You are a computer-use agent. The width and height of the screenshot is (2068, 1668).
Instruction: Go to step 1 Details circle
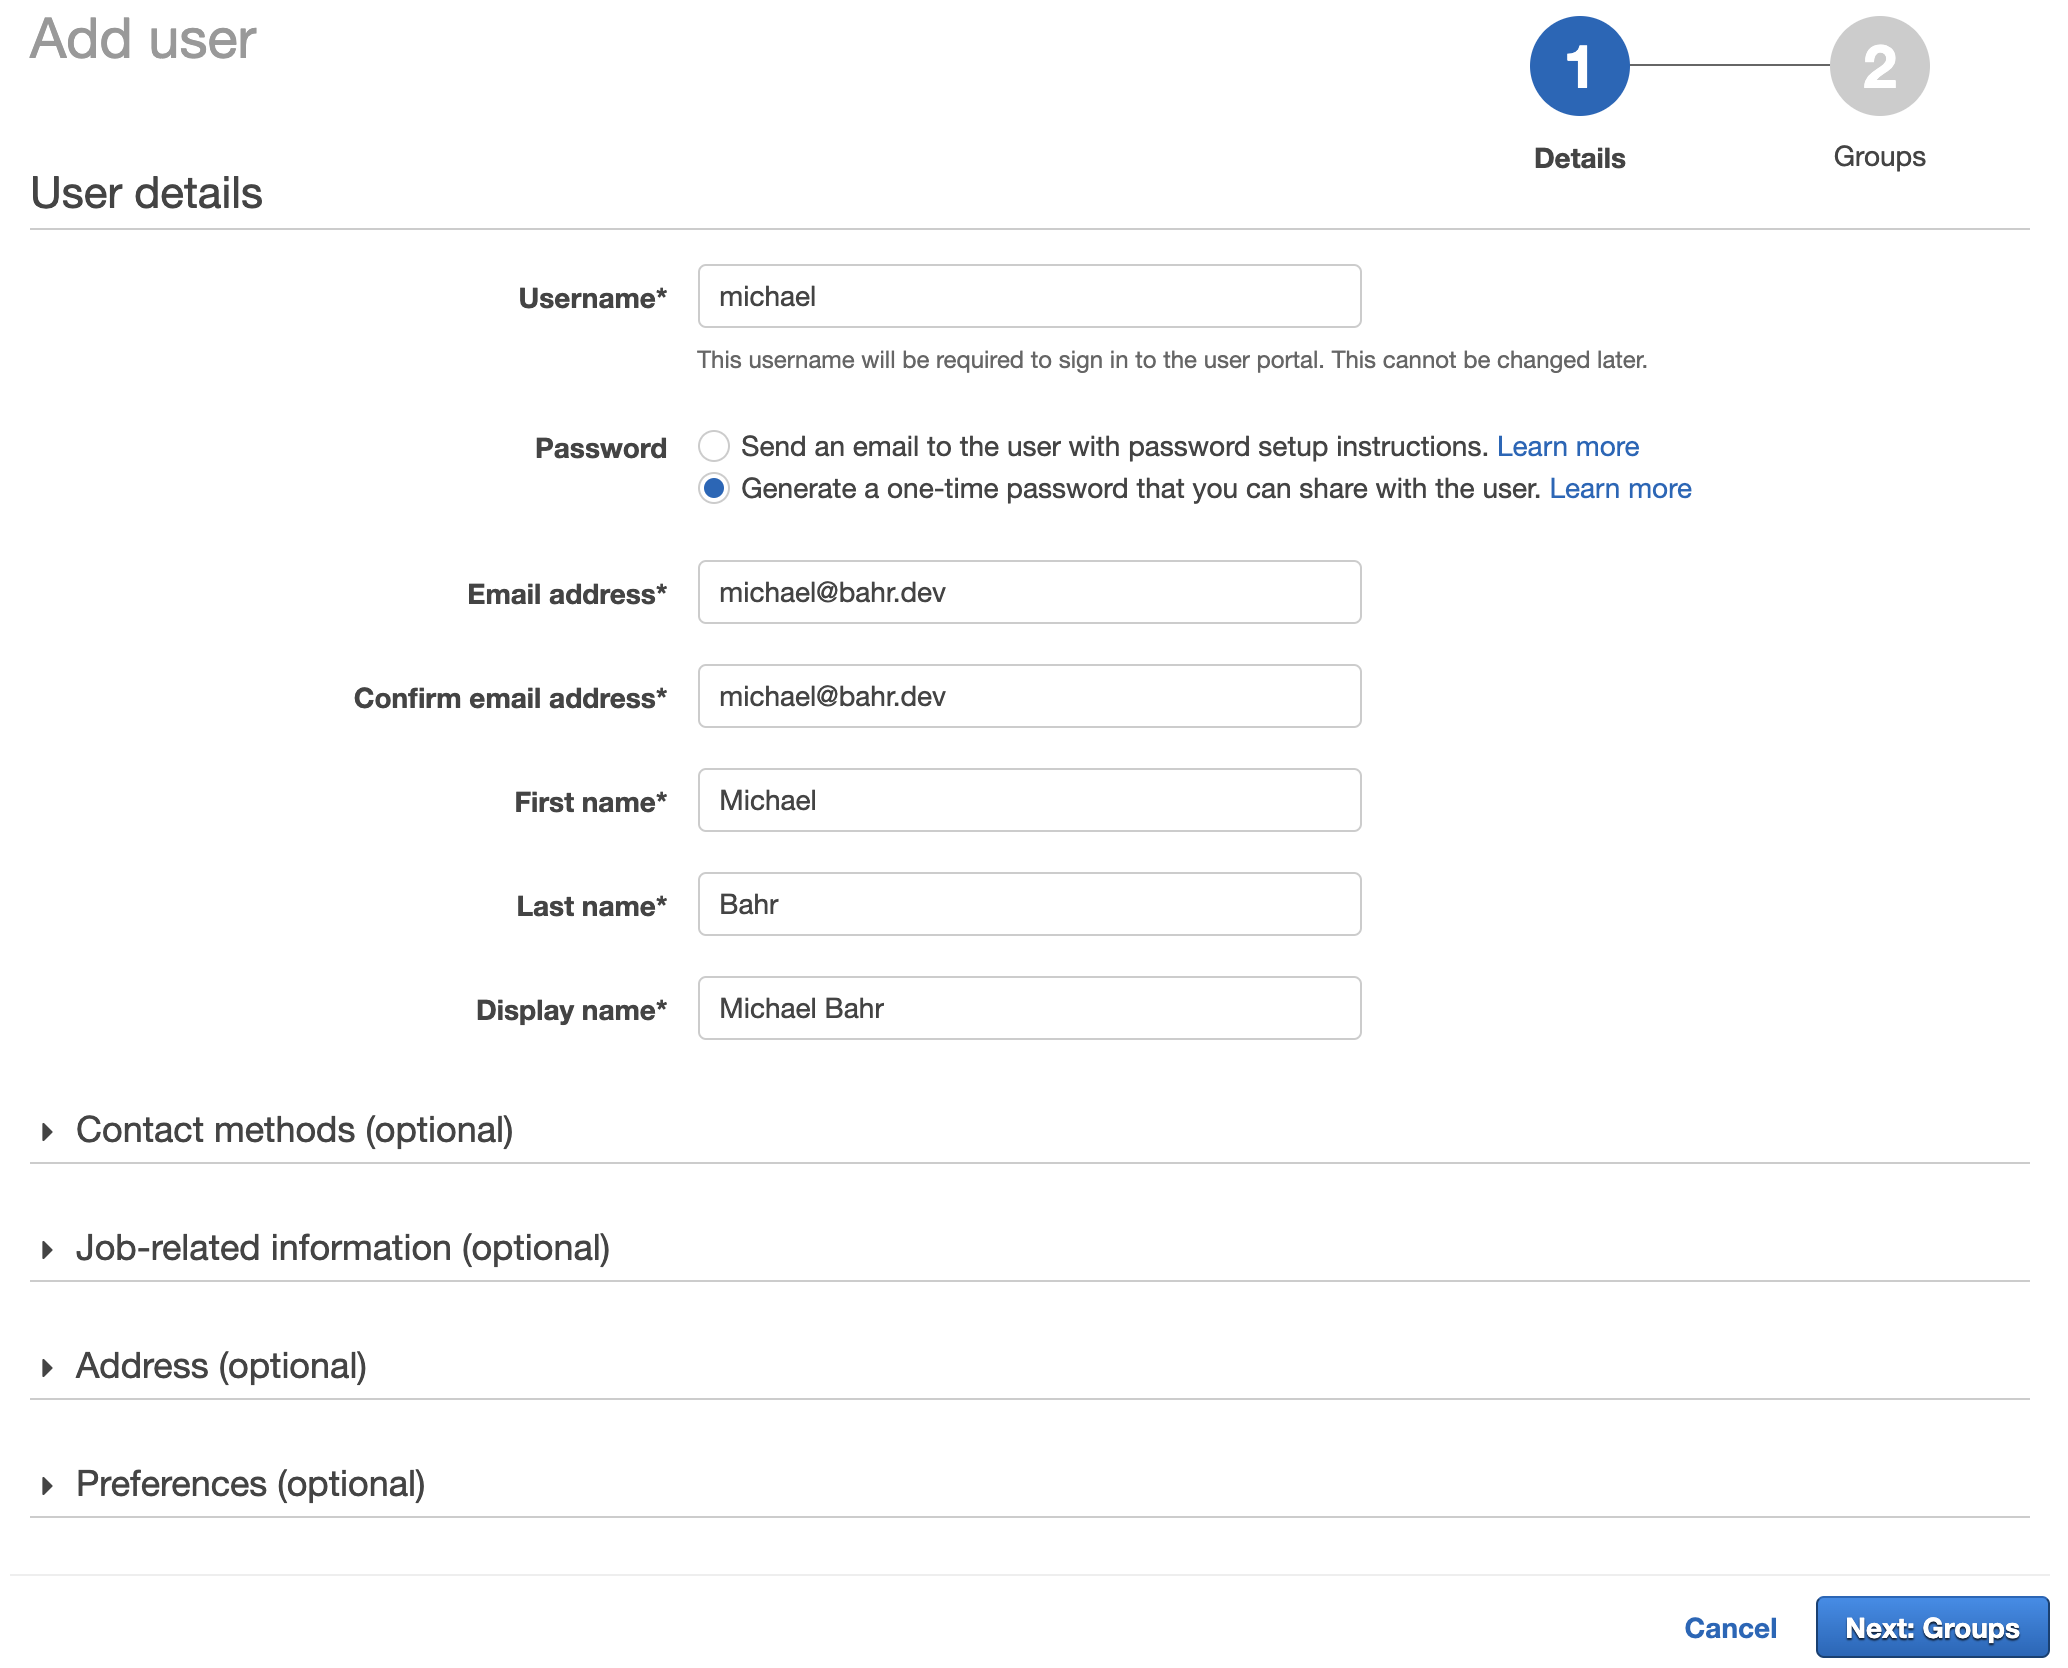point(1579,66)
